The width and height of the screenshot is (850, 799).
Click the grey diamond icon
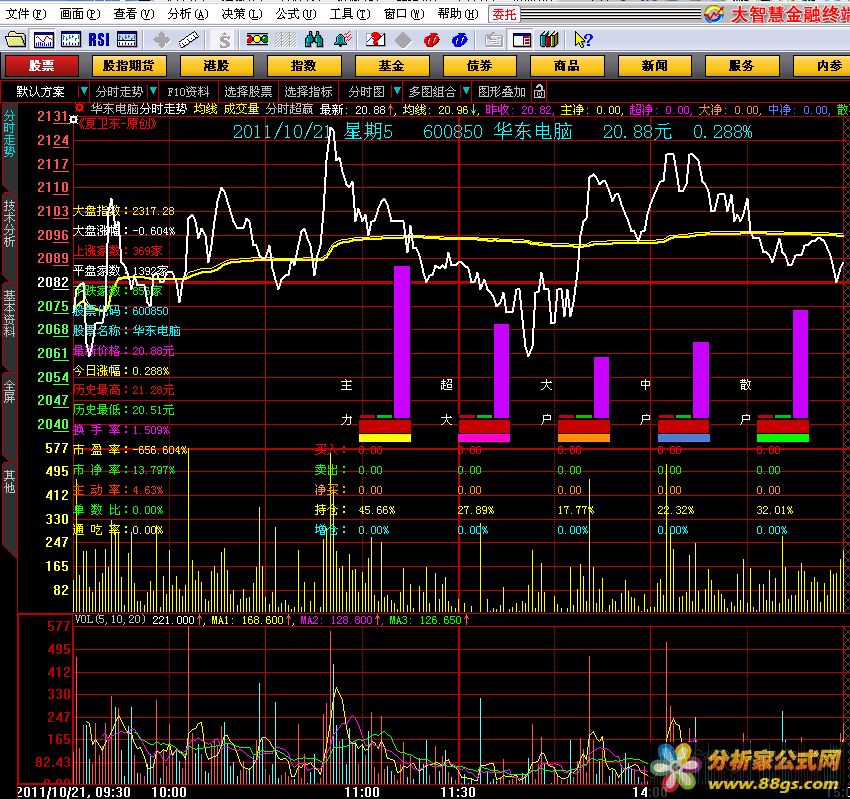pyautogui.click(x=403, y=40)
